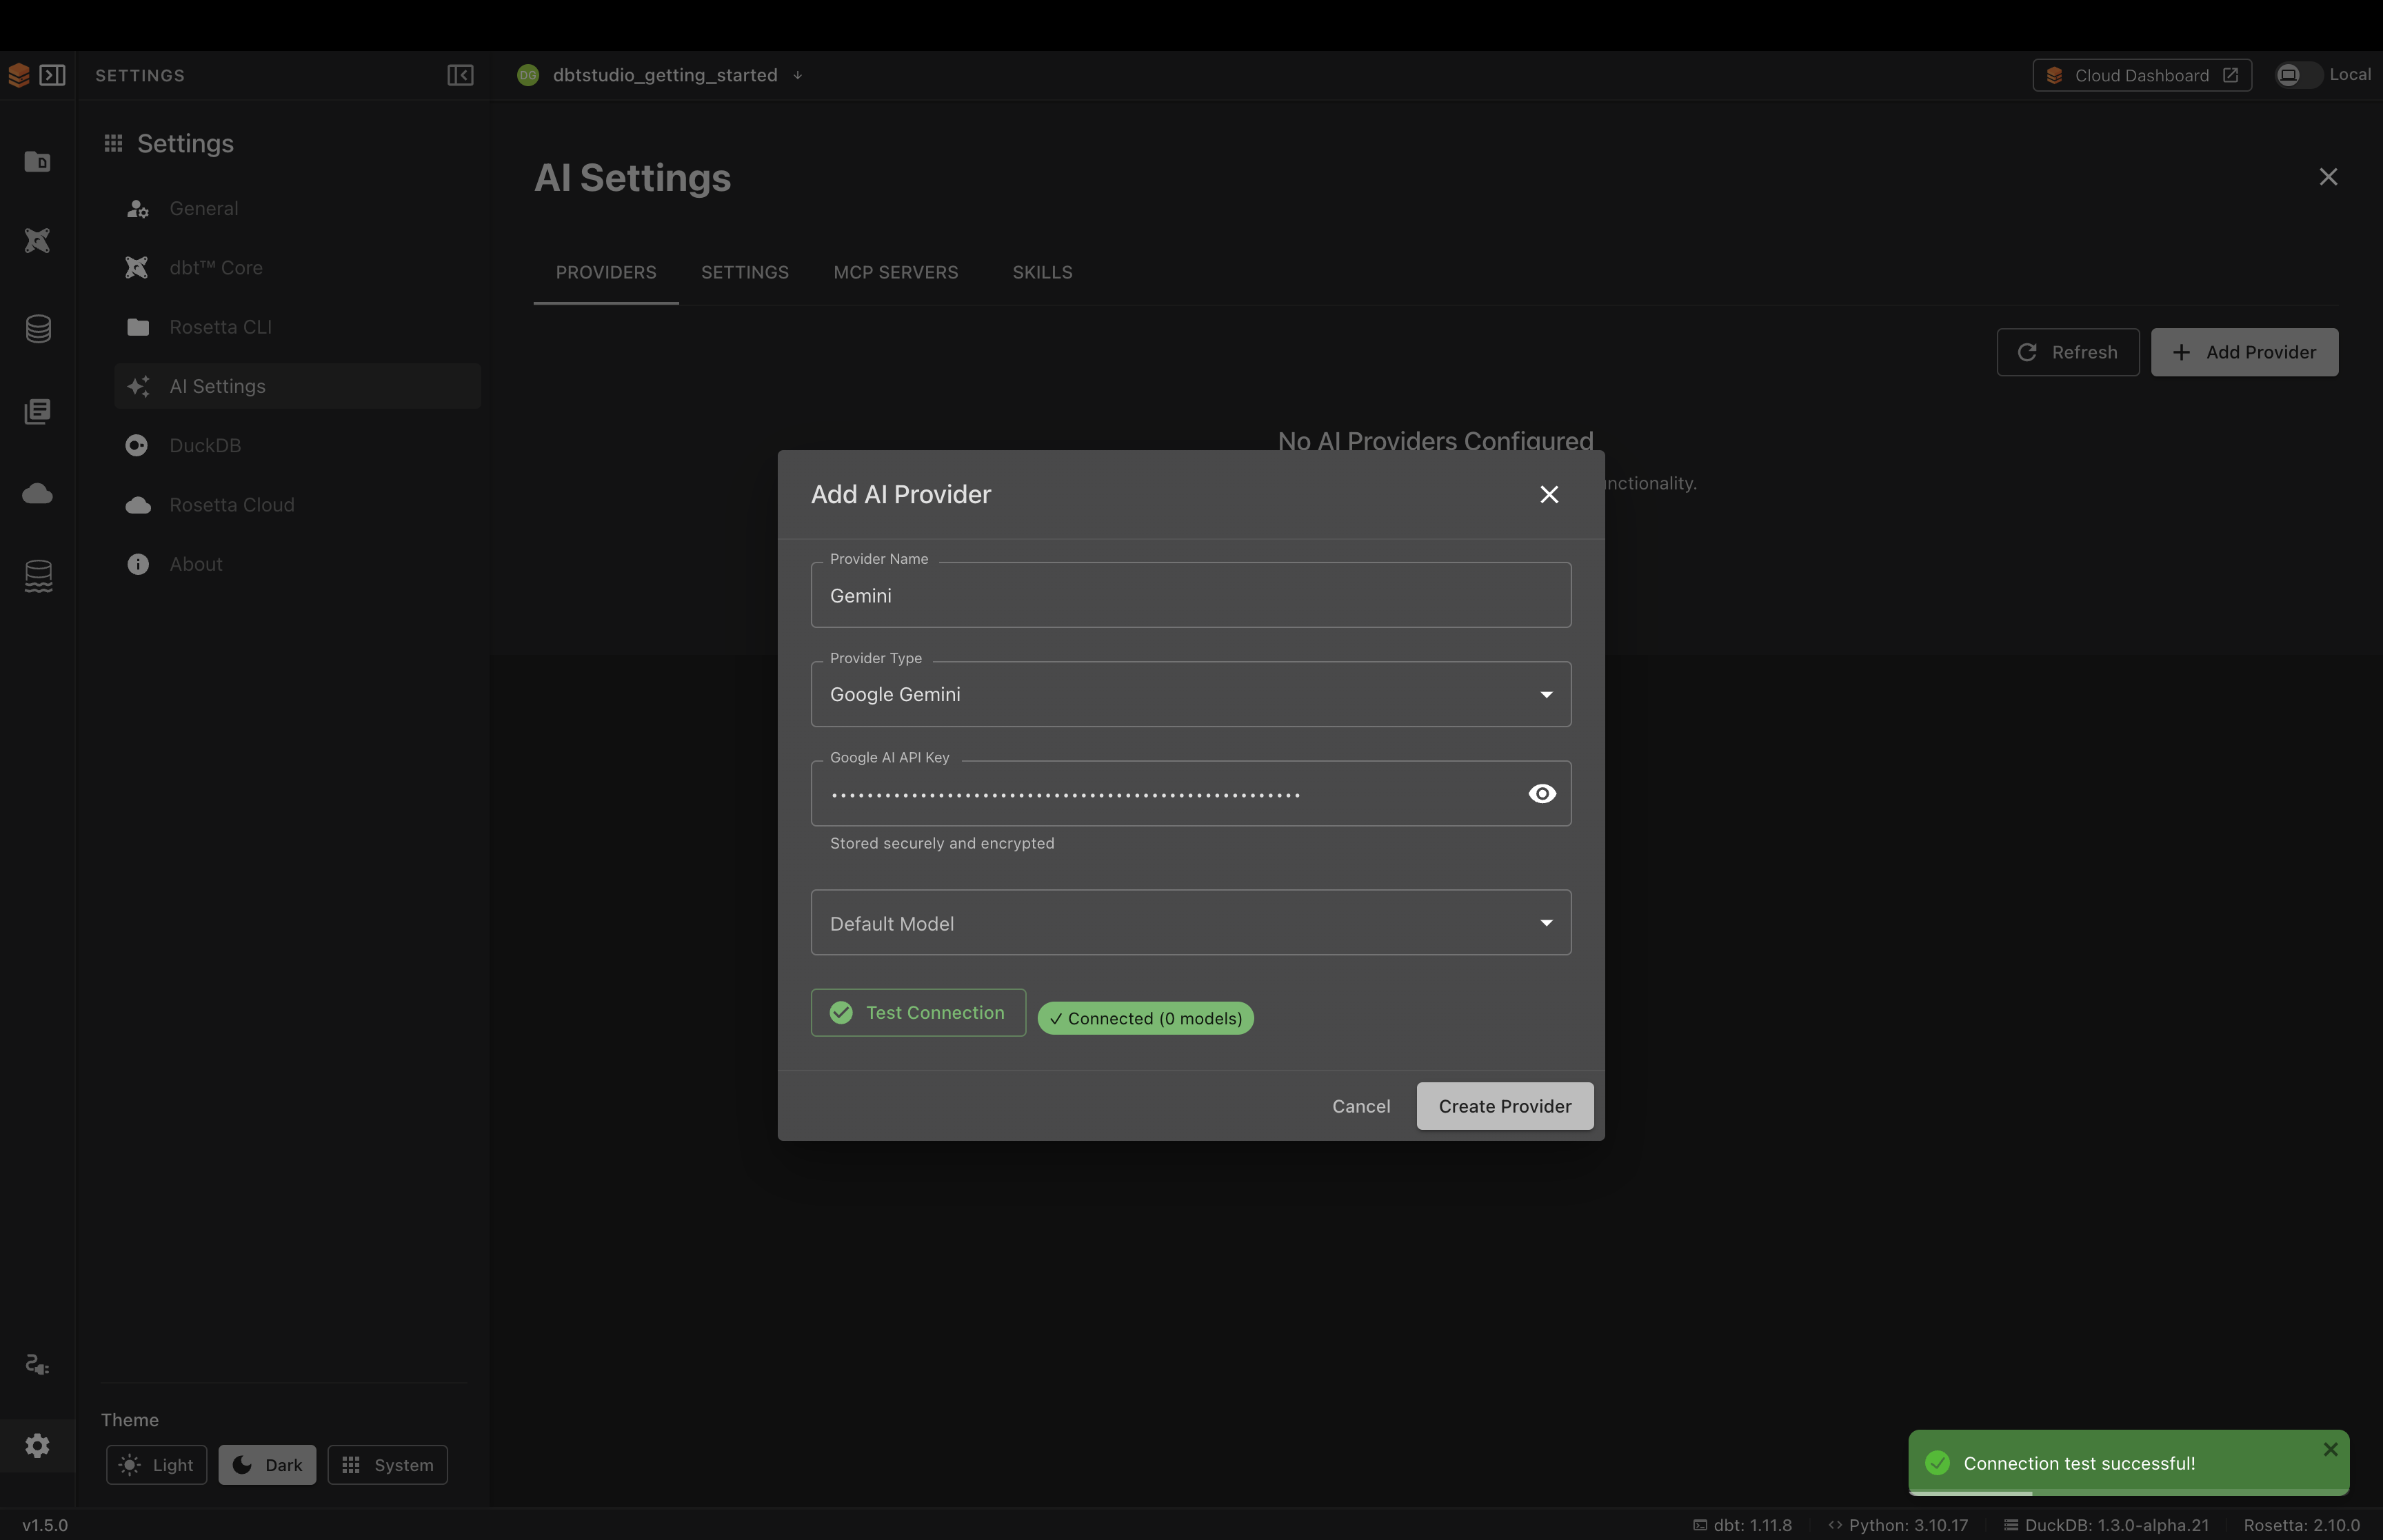The width and height of the screenshot is (2383, 1540).
Task: Open the cloud icon in left activity bar
Action: (x=37, y=493)
